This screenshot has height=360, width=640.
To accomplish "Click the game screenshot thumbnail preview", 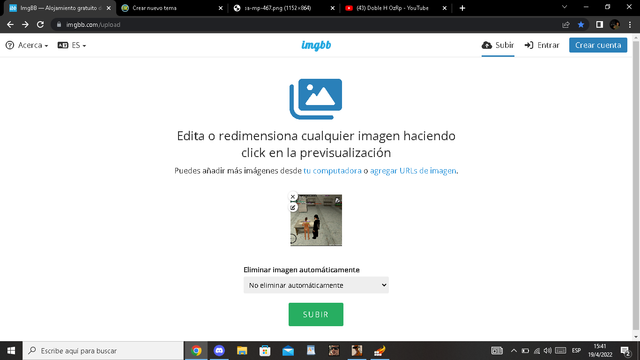I will (316, 220).
